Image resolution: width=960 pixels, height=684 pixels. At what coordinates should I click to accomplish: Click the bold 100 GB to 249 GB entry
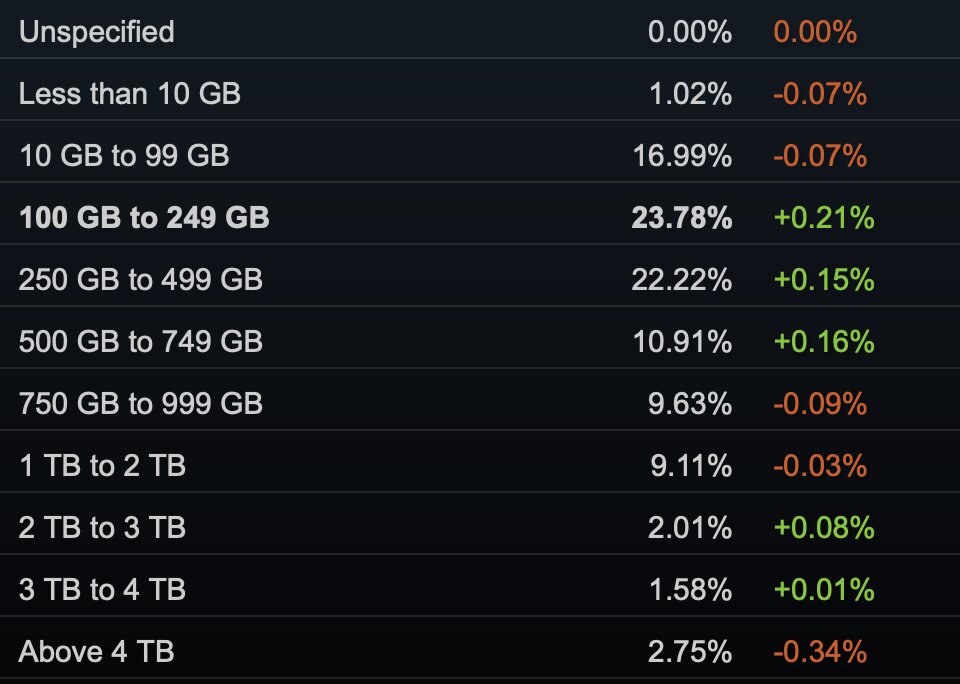coord(144,217)
